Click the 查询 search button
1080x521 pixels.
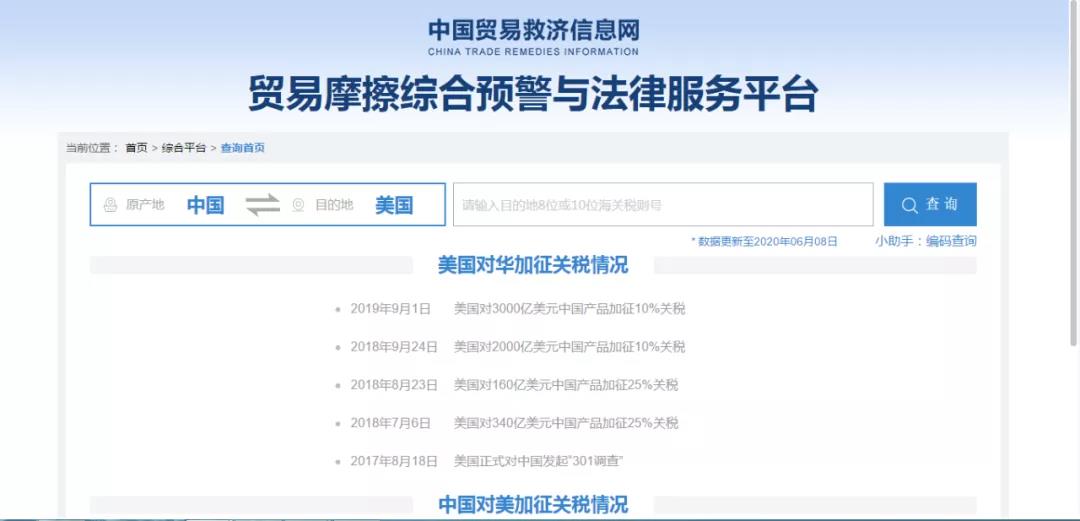click(x=930, y=204)
